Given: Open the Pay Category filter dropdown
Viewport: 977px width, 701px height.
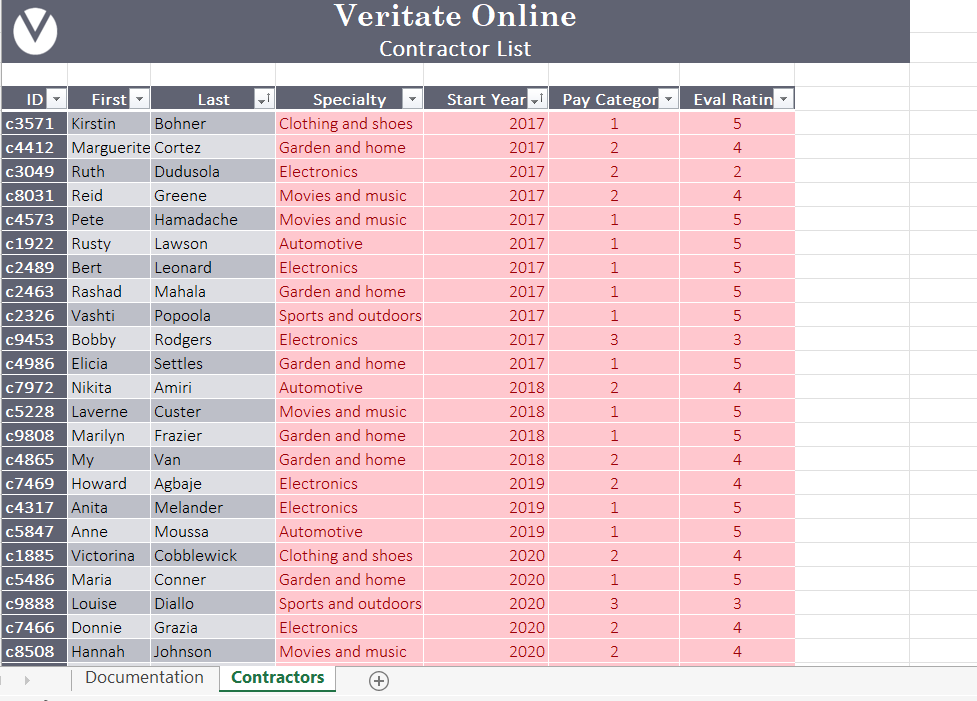Looking at the screenshot, I should pyautogui.click(x=667, y=98).
